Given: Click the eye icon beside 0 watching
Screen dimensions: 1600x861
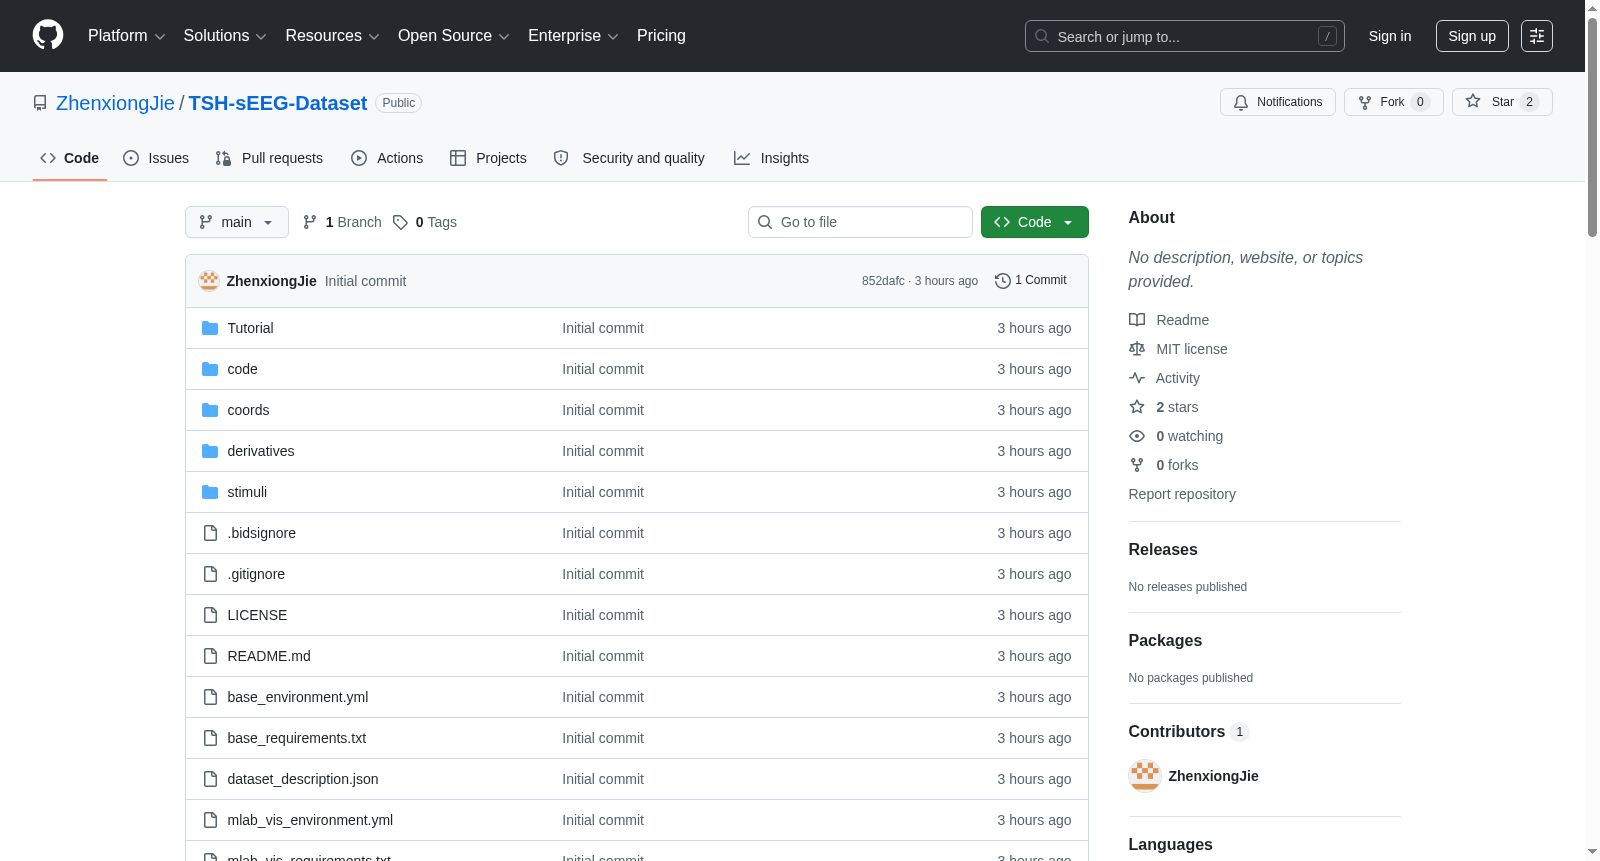Looking at the screenshot, I should tap(1137, 436).
